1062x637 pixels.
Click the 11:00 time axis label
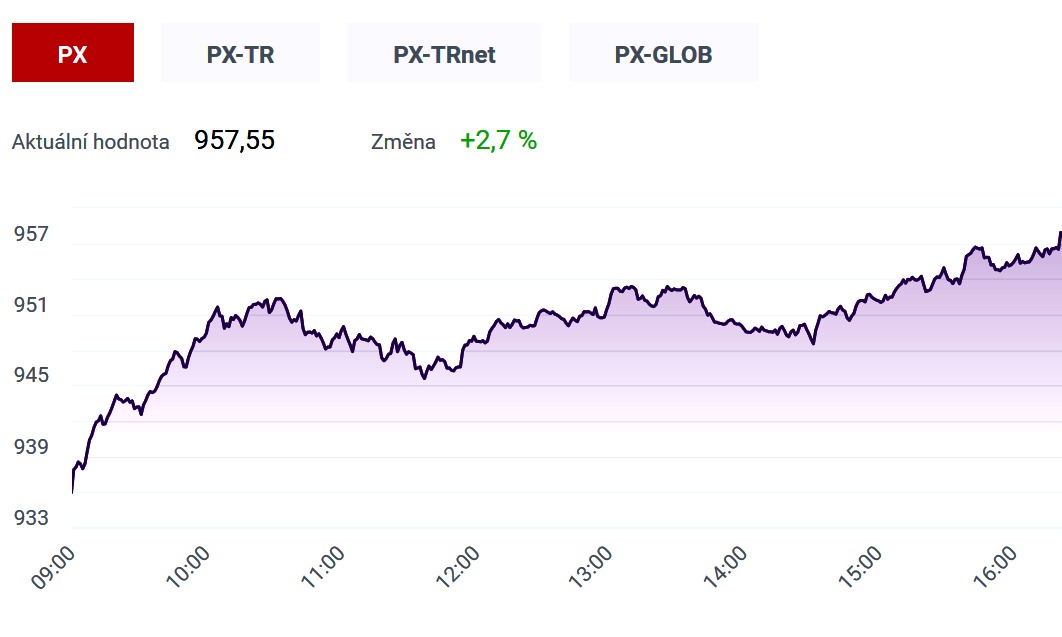(322, 567)
